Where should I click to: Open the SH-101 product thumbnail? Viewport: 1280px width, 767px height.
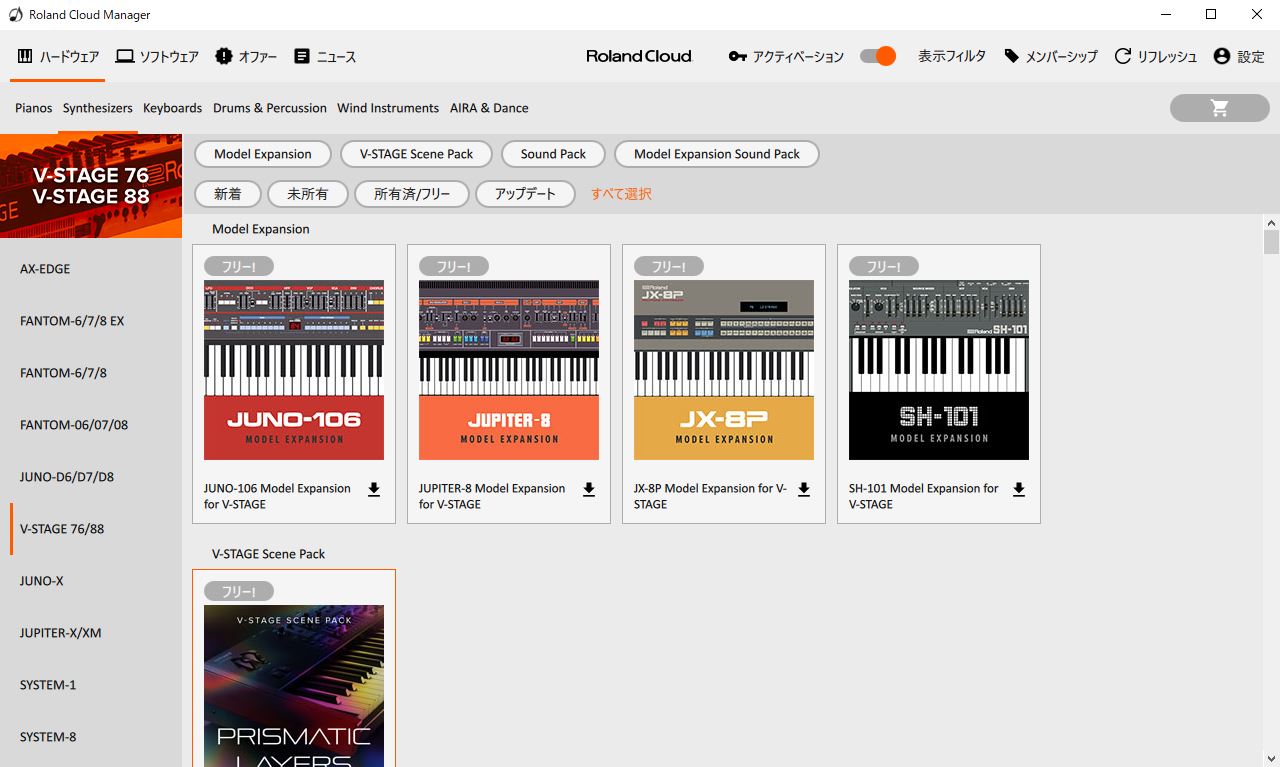(939, 370)
